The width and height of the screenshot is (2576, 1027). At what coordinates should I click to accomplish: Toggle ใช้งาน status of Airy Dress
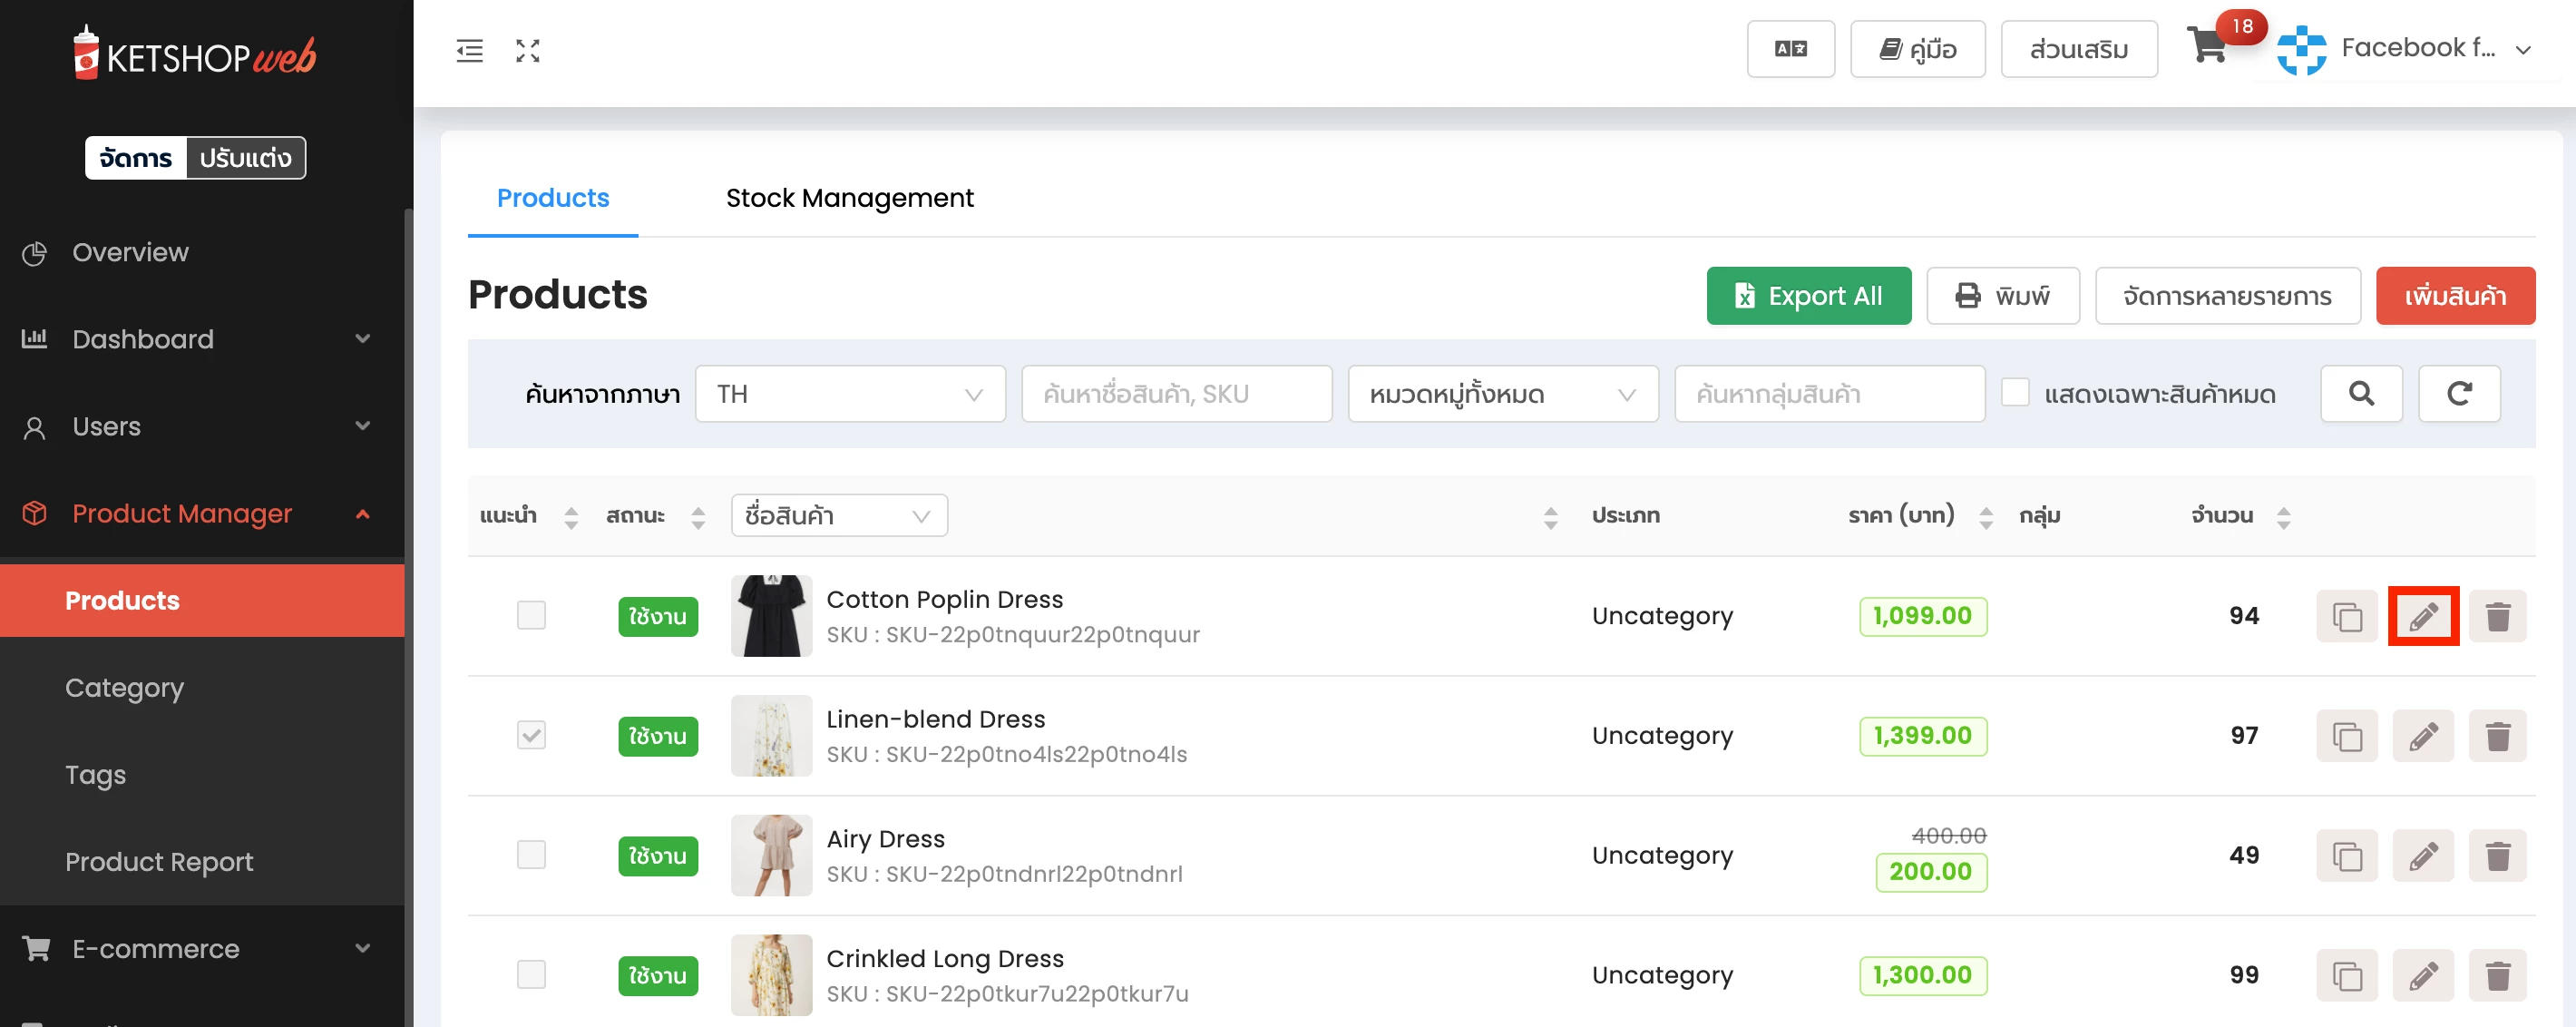(658, 856)
